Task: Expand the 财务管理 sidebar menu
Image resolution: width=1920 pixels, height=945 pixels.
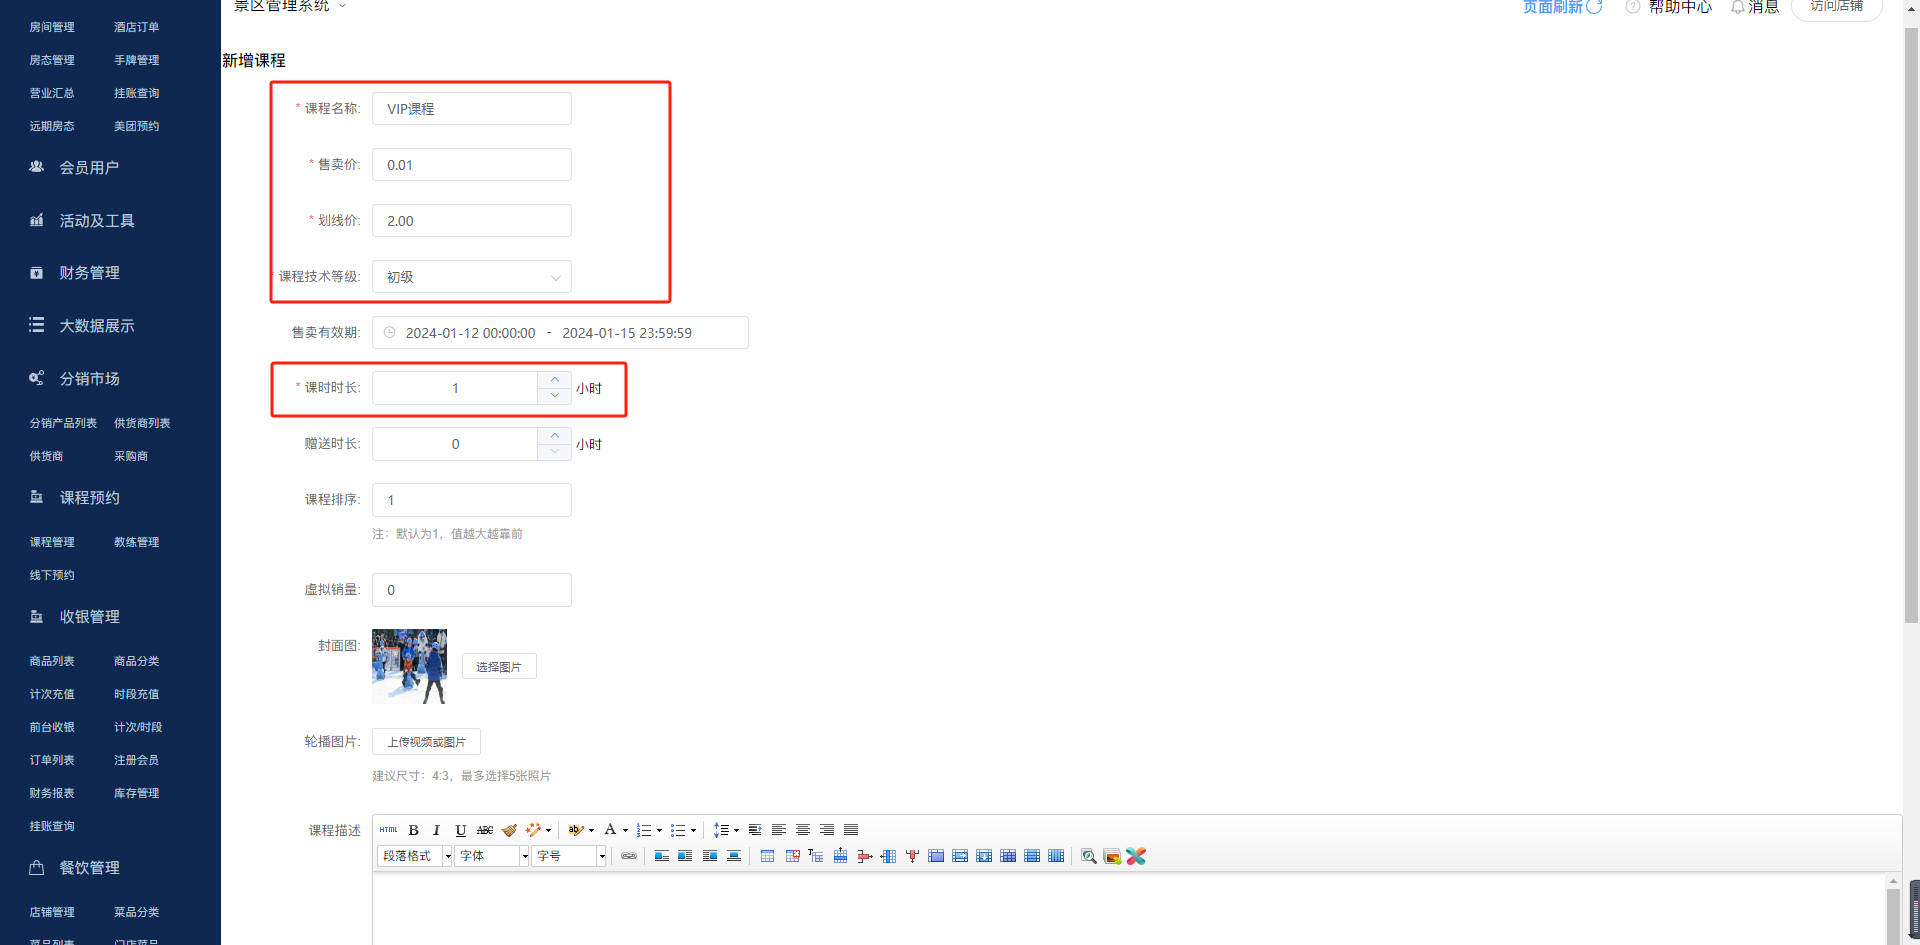Action: pyautogui.click(x=89, y=273)
